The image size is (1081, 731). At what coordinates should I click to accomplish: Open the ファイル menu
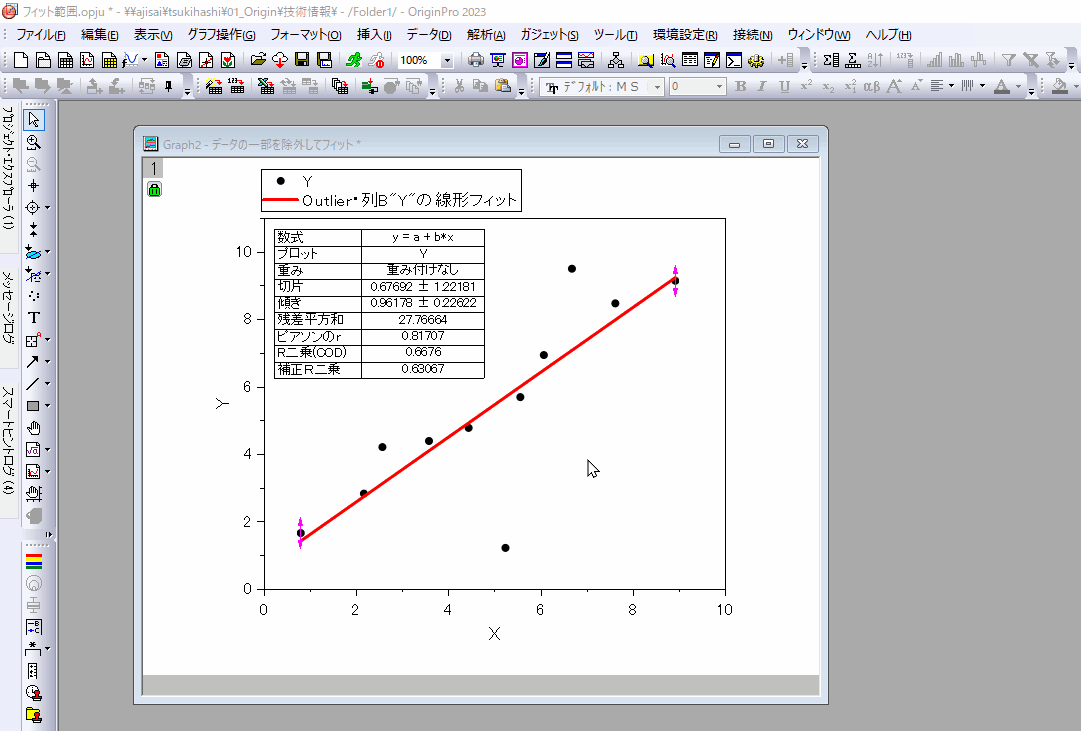coord(40,35)
